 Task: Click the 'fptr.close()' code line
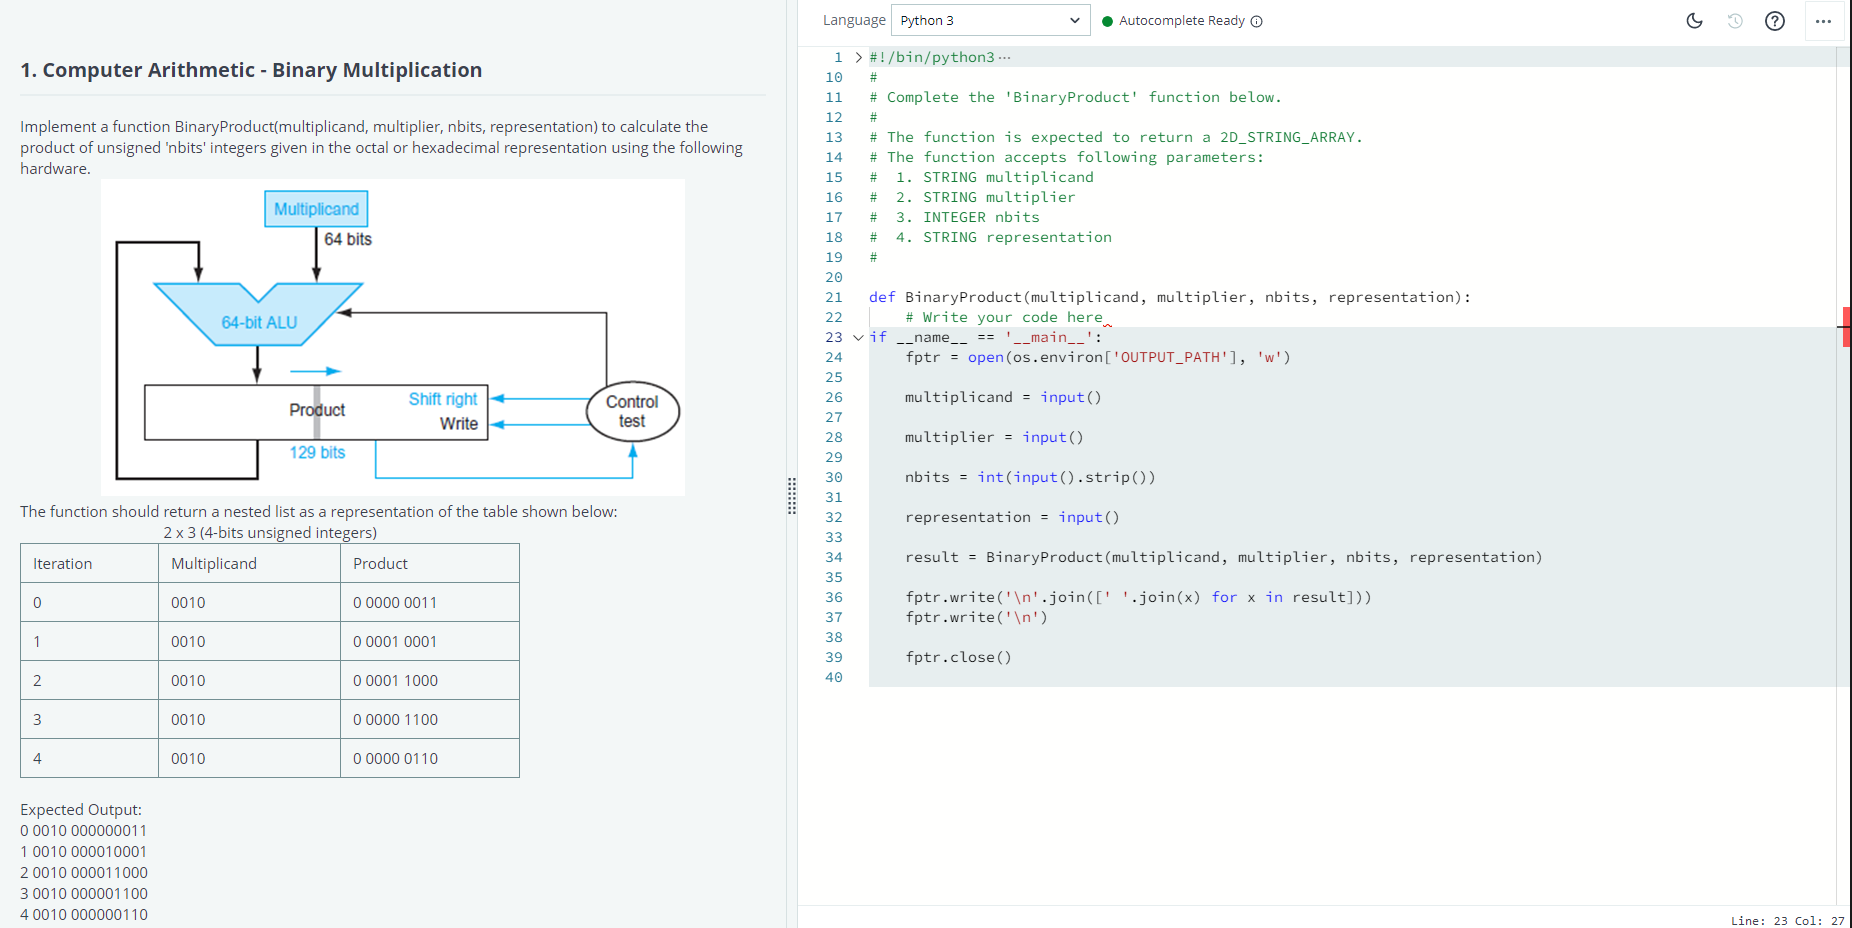click(958, 657)
